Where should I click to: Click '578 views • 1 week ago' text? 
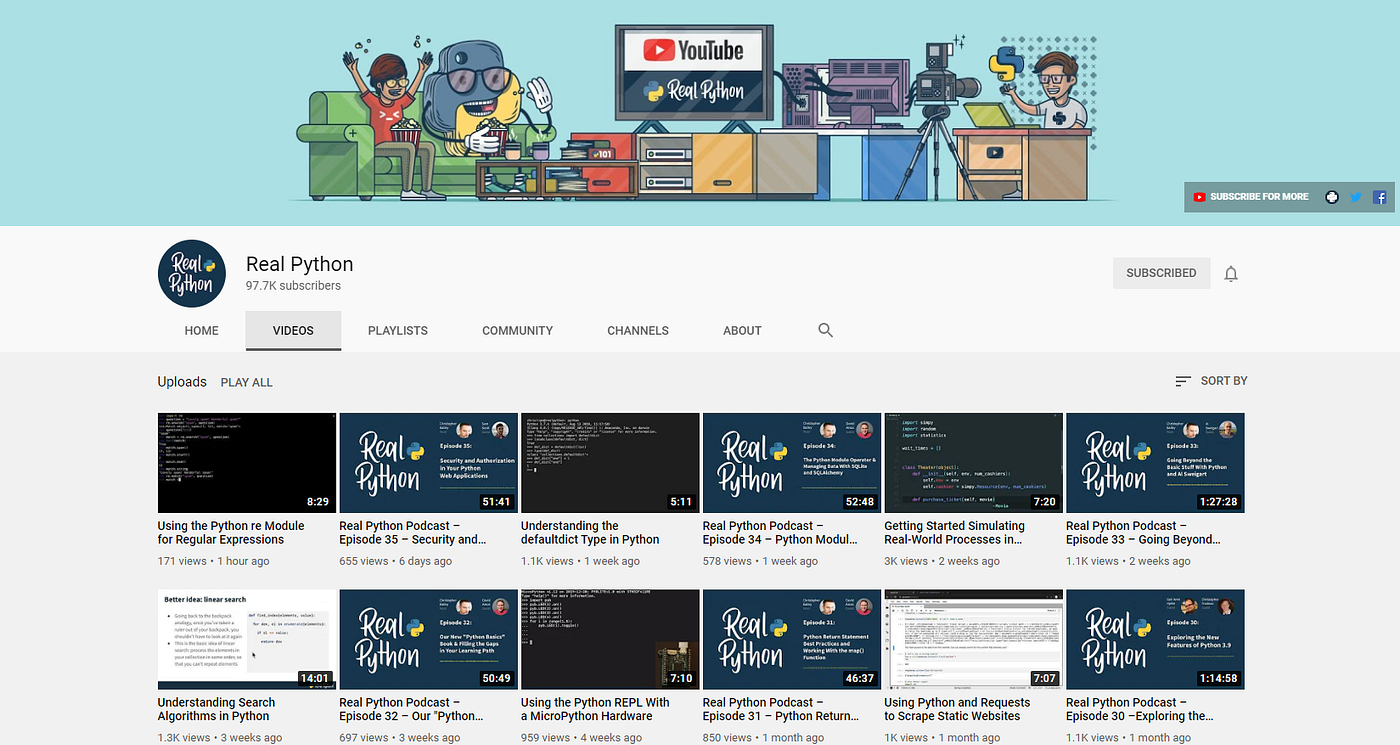(760, 561)
